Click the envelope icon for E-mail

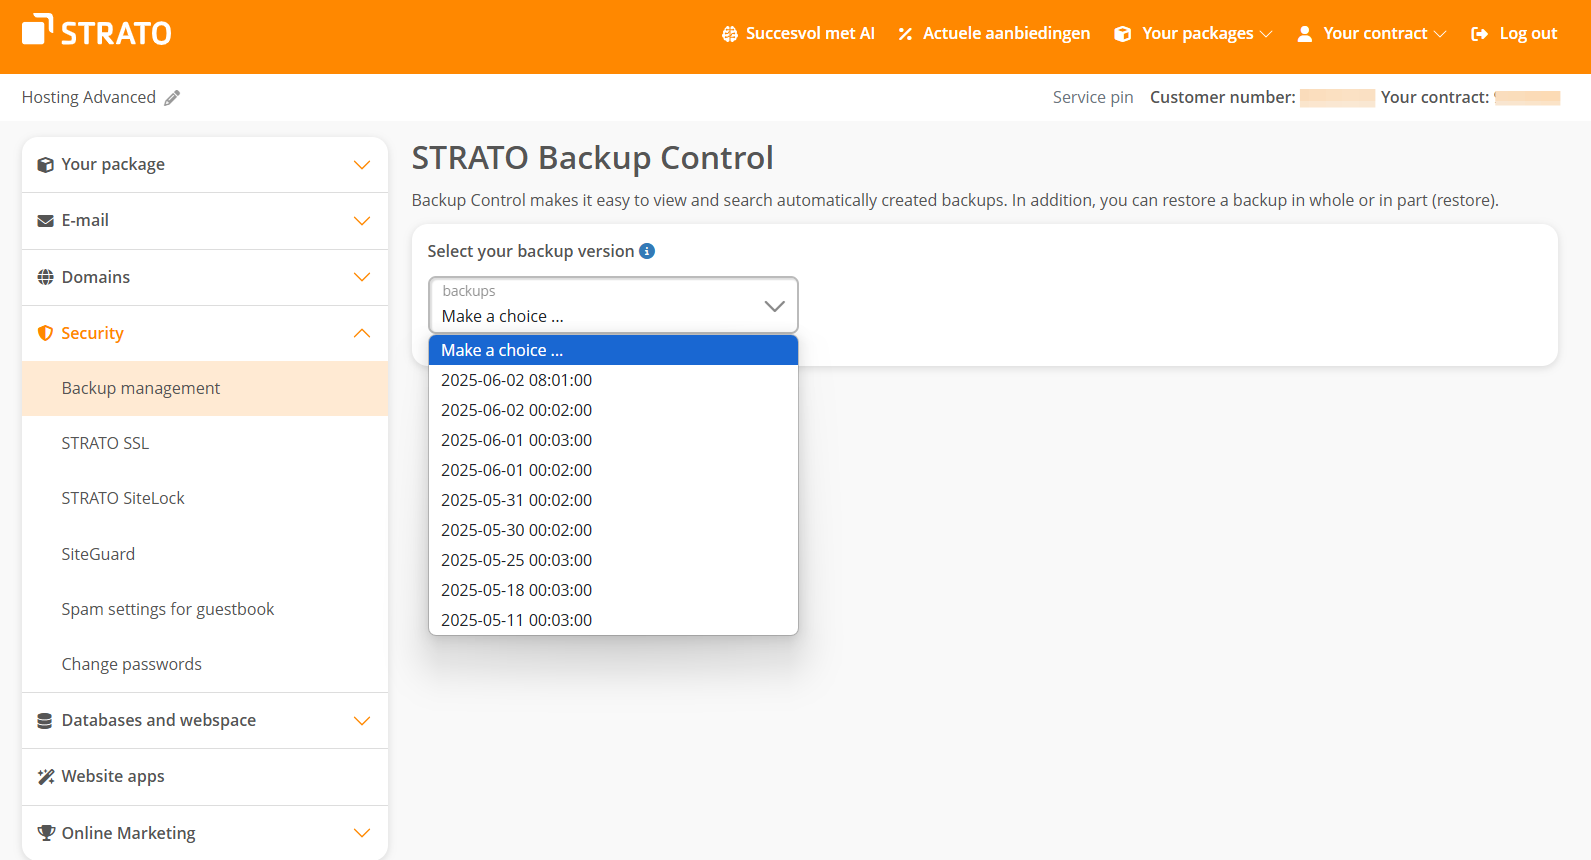click(45, 221)
